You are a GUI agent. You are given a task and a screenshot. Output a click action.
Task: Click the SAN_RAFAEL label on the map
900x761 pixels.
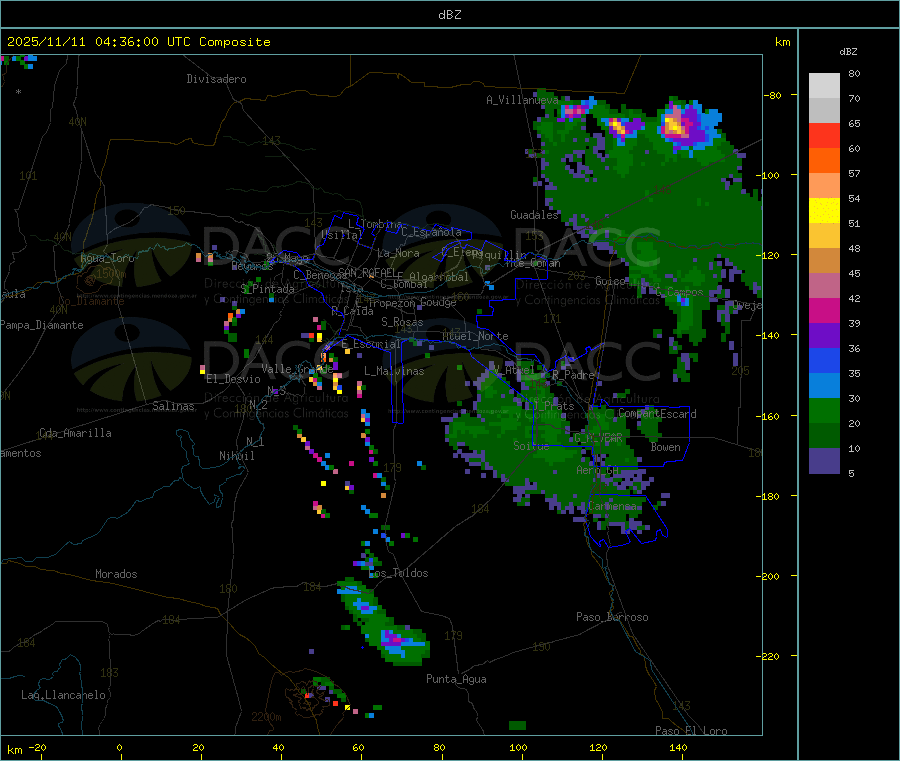(x=366, y=272)
